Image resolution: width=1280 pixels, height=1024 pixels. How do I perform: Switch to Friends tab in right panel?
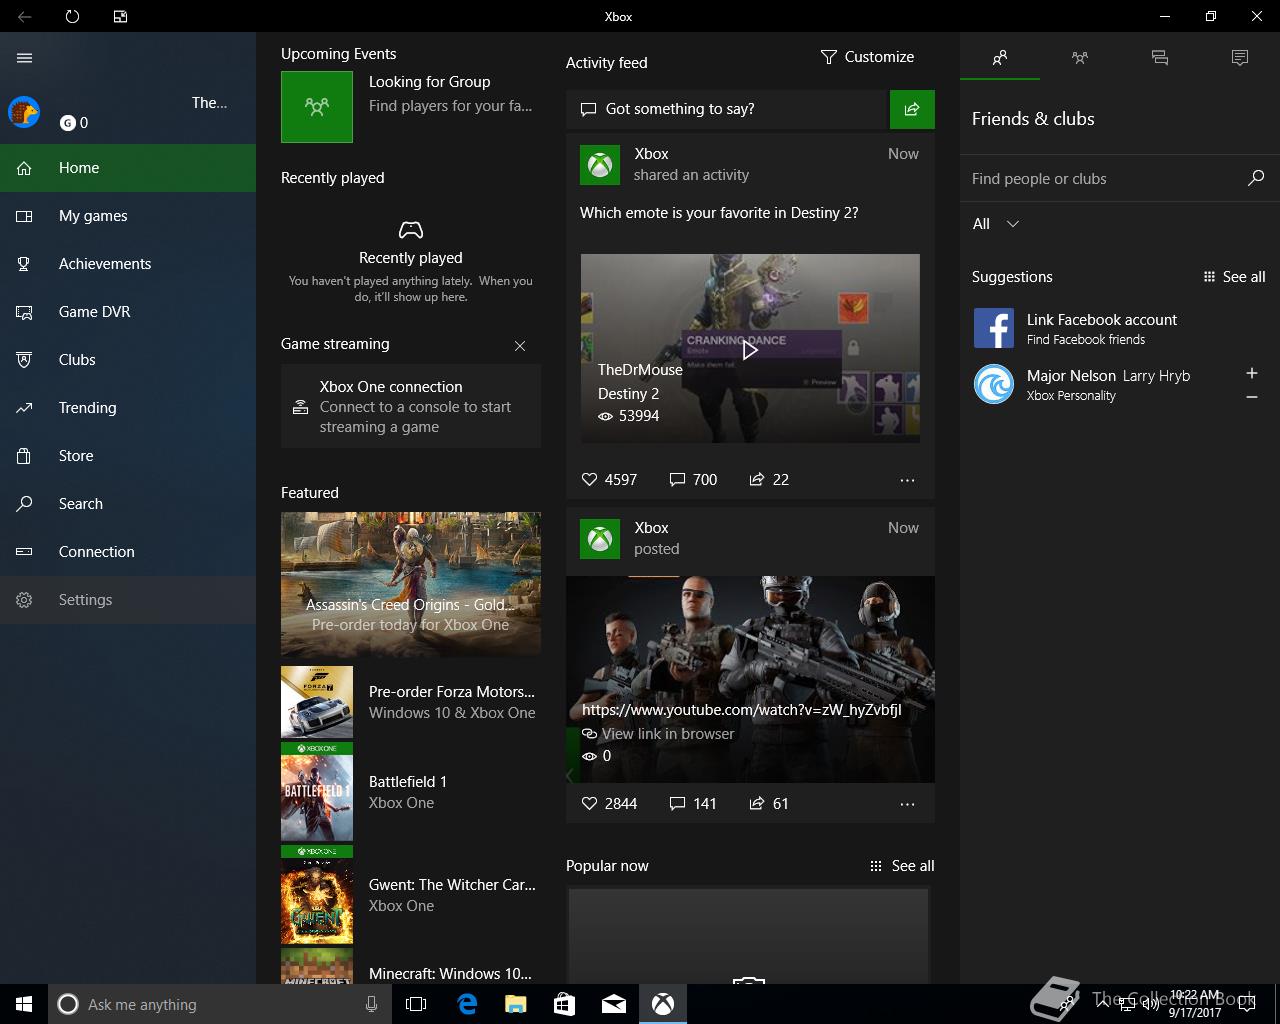pos(1000,58)
